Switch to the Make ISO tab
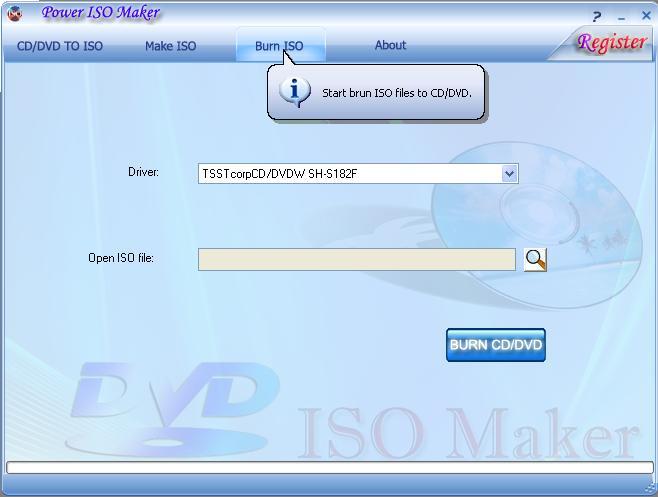Viewport: 658px width, 497px height. (x=170, y=46)
